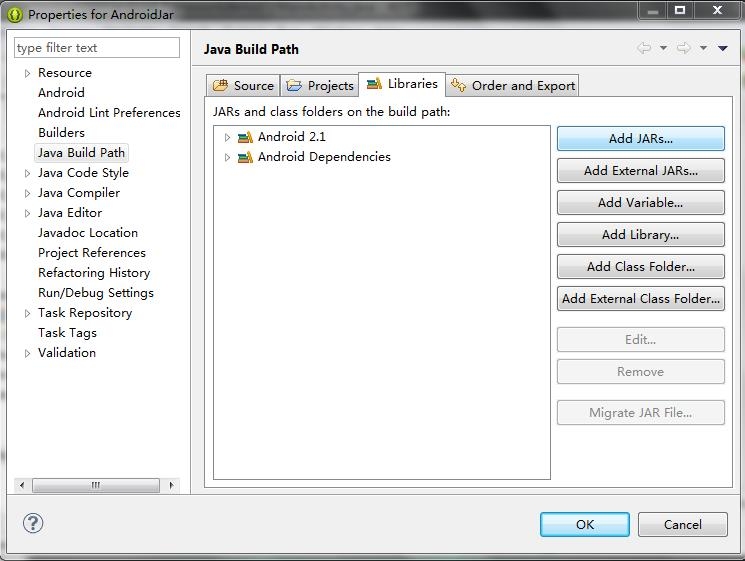Expand the Android 2.1 library node
Viewport: 745px width, 561px height.
coord(227,137)
